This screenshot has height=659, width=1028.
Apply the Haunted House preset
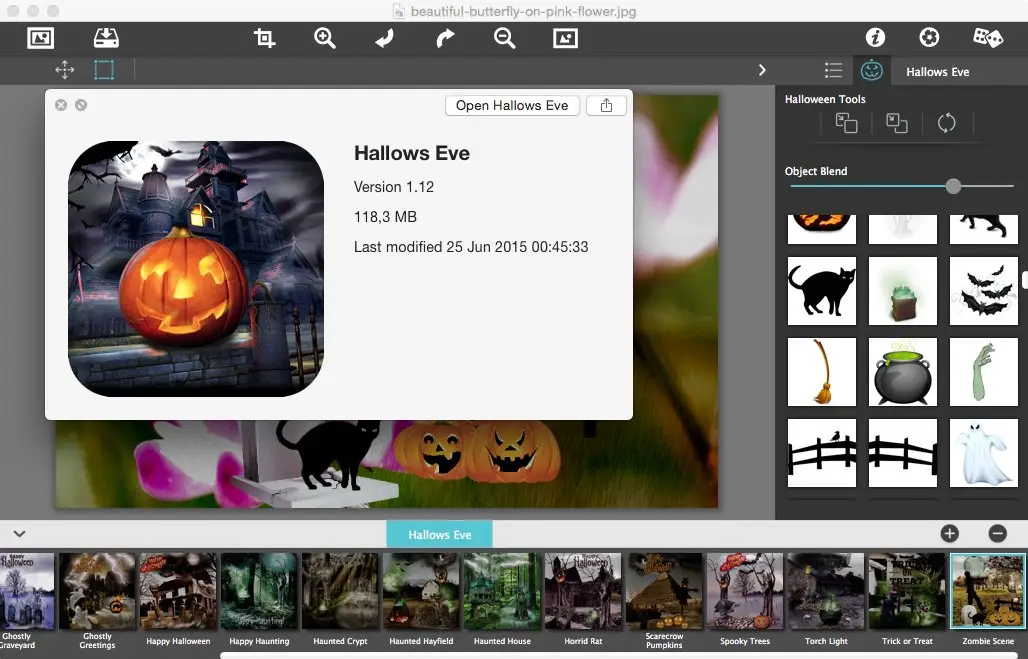pos(502,601)
